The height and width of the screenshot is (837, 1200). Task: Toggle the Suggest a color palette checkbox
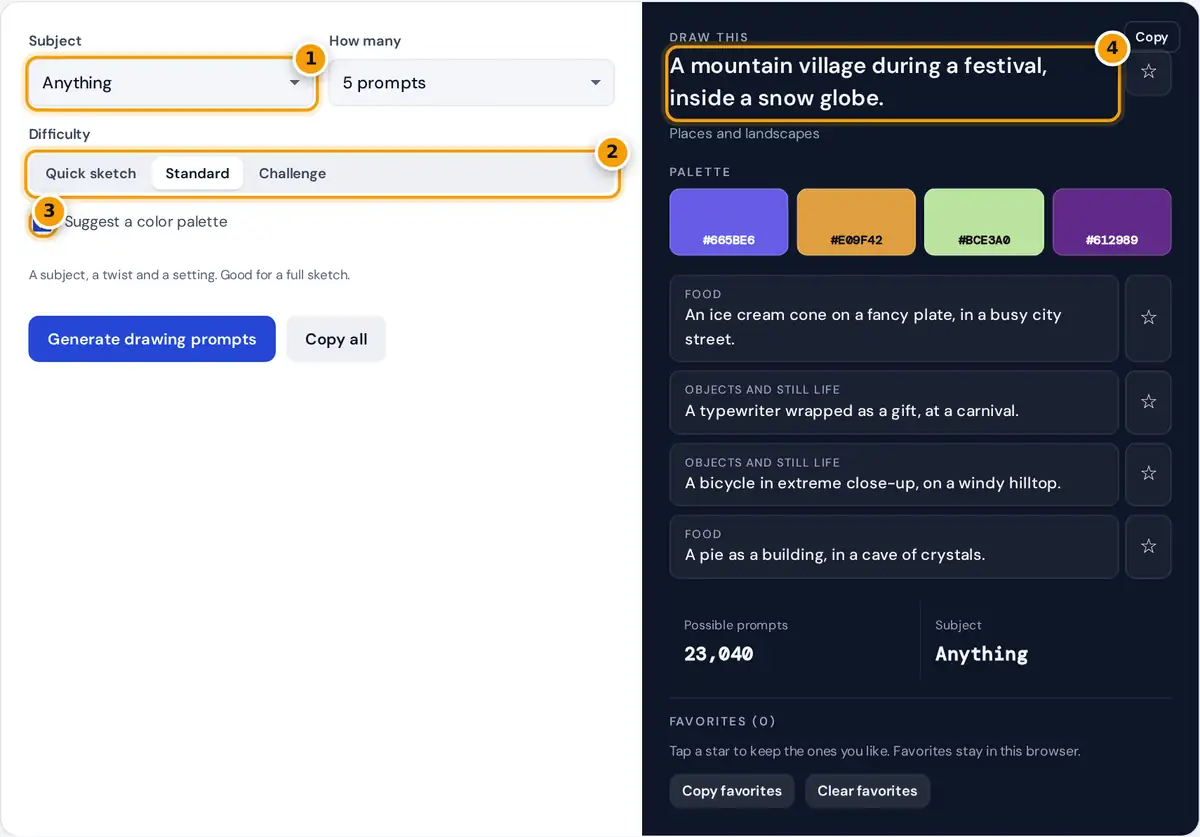pyautogui.click(x=42, y=222)
